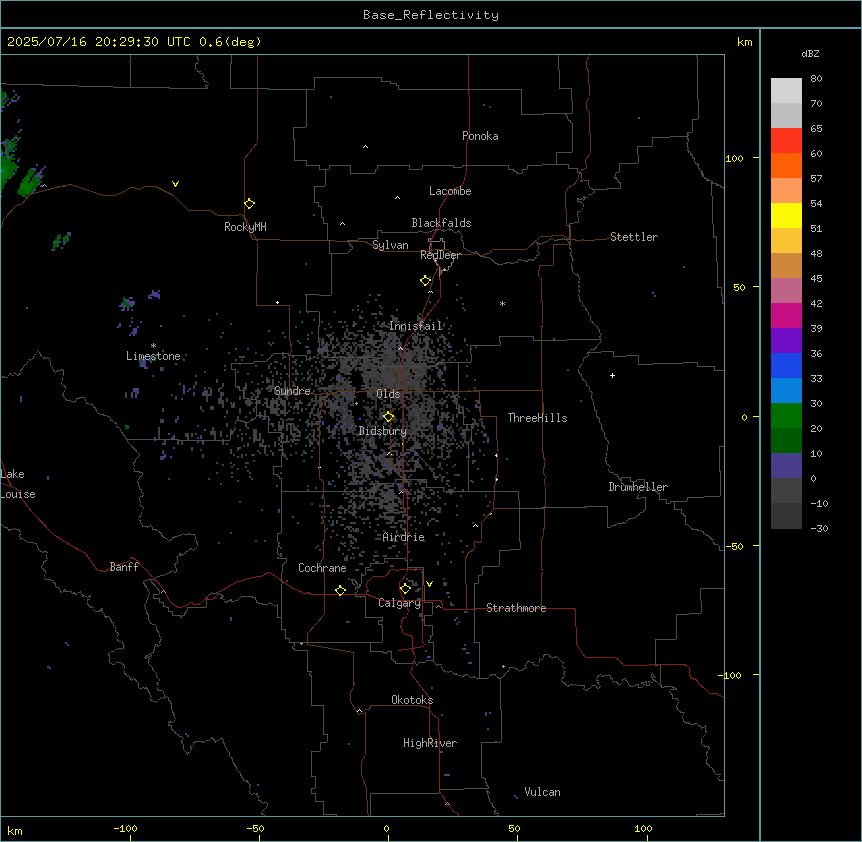
Task: Click the Okotoks label
Action: pos(412,700)
